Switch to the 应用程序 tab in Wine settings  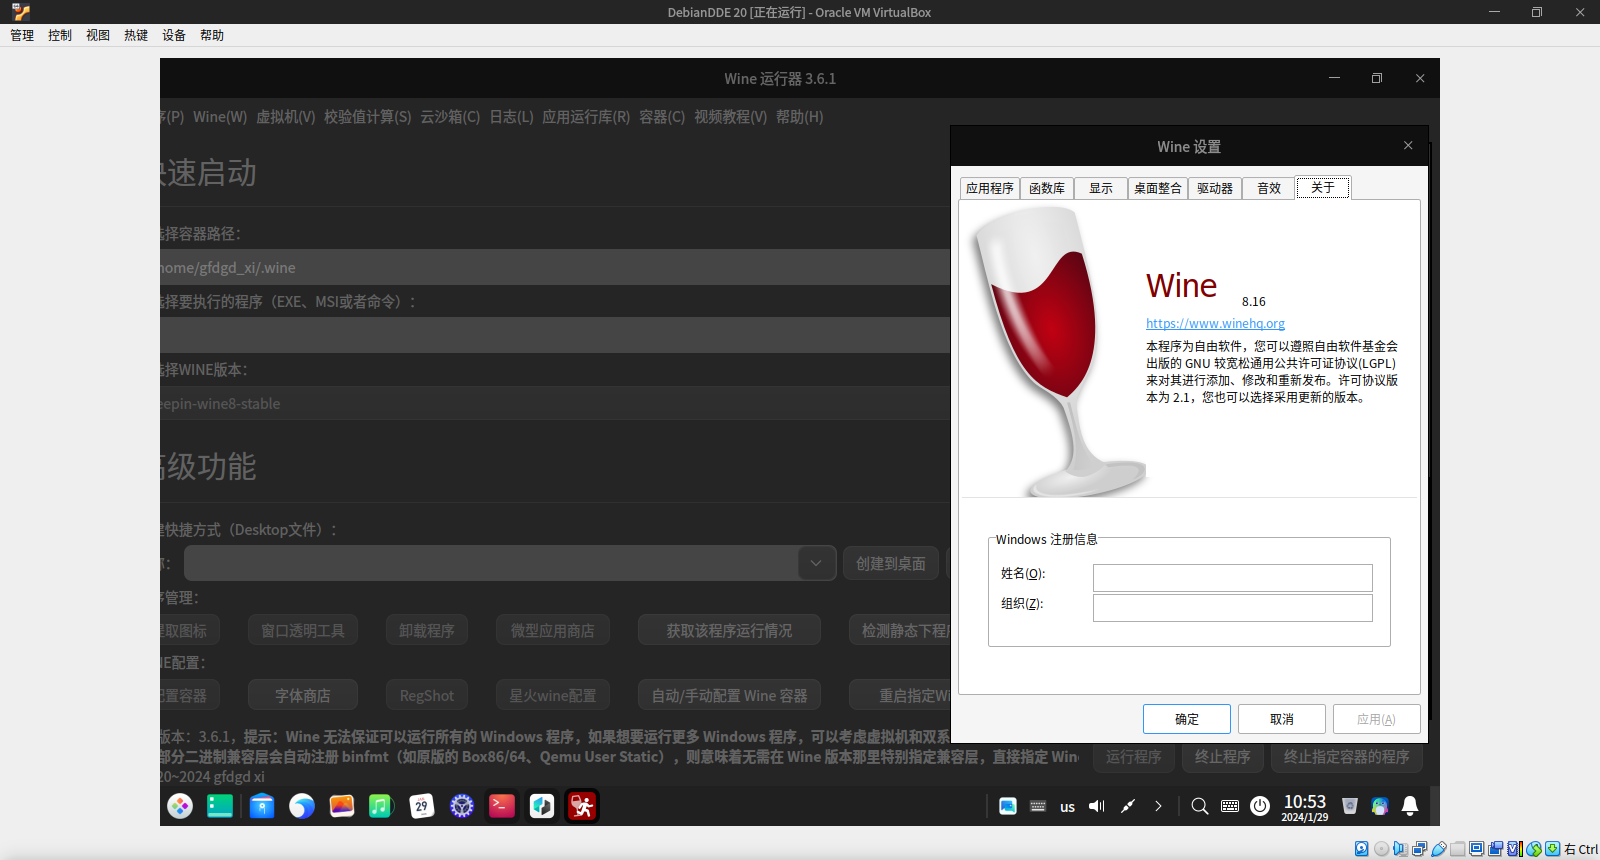click(x=990, y=188)
